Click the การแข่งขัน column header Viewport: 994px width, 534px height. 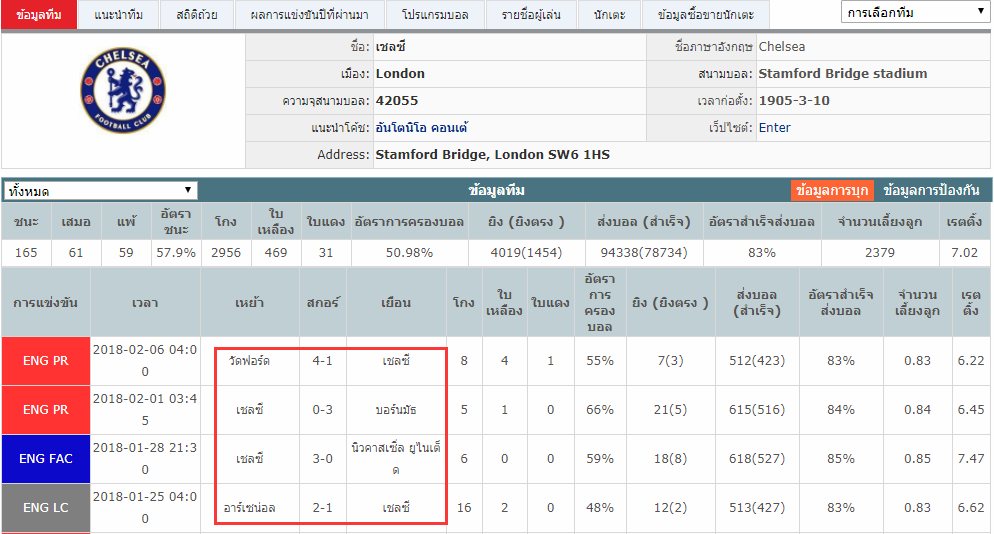pyautogui.click(x=46, y=303)
